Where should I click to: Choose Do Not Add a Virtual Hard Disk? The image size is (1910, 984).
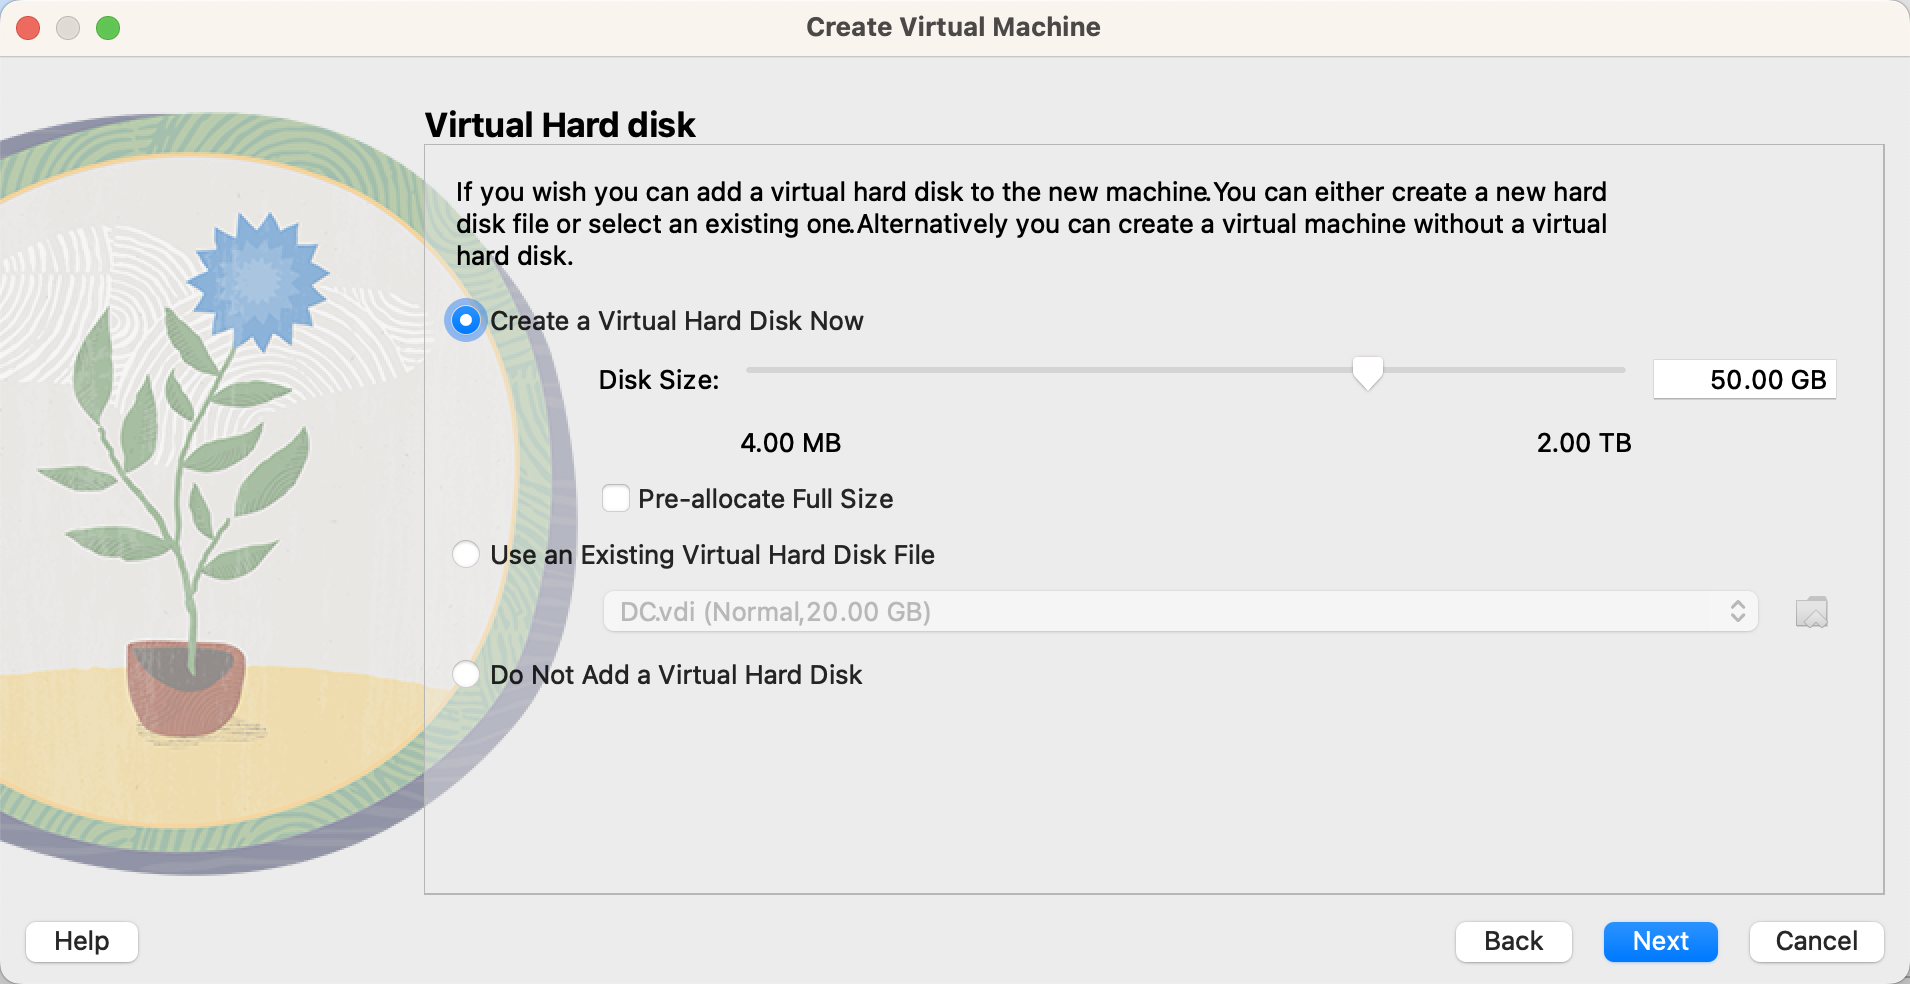pos(466,675)
